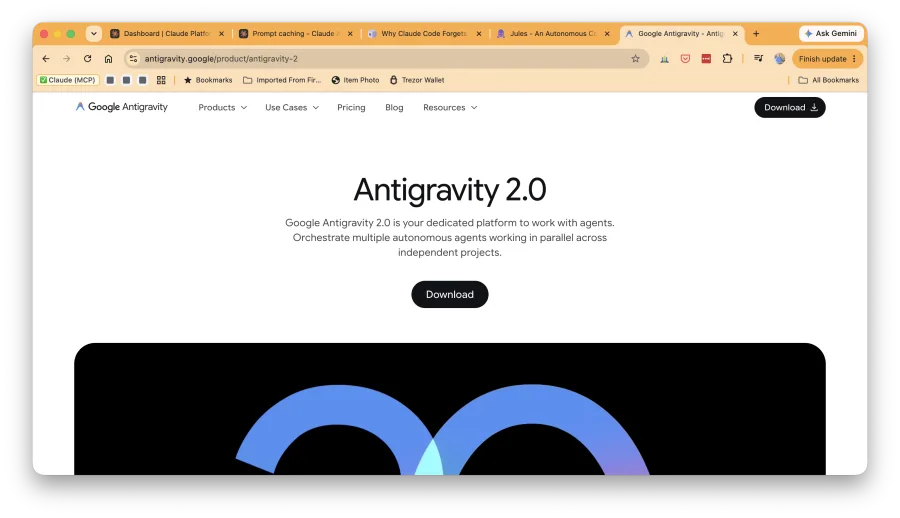Screen dimensions: 900x518
Task: Open the Imported From Firefox folder
Action: (282, 80)
